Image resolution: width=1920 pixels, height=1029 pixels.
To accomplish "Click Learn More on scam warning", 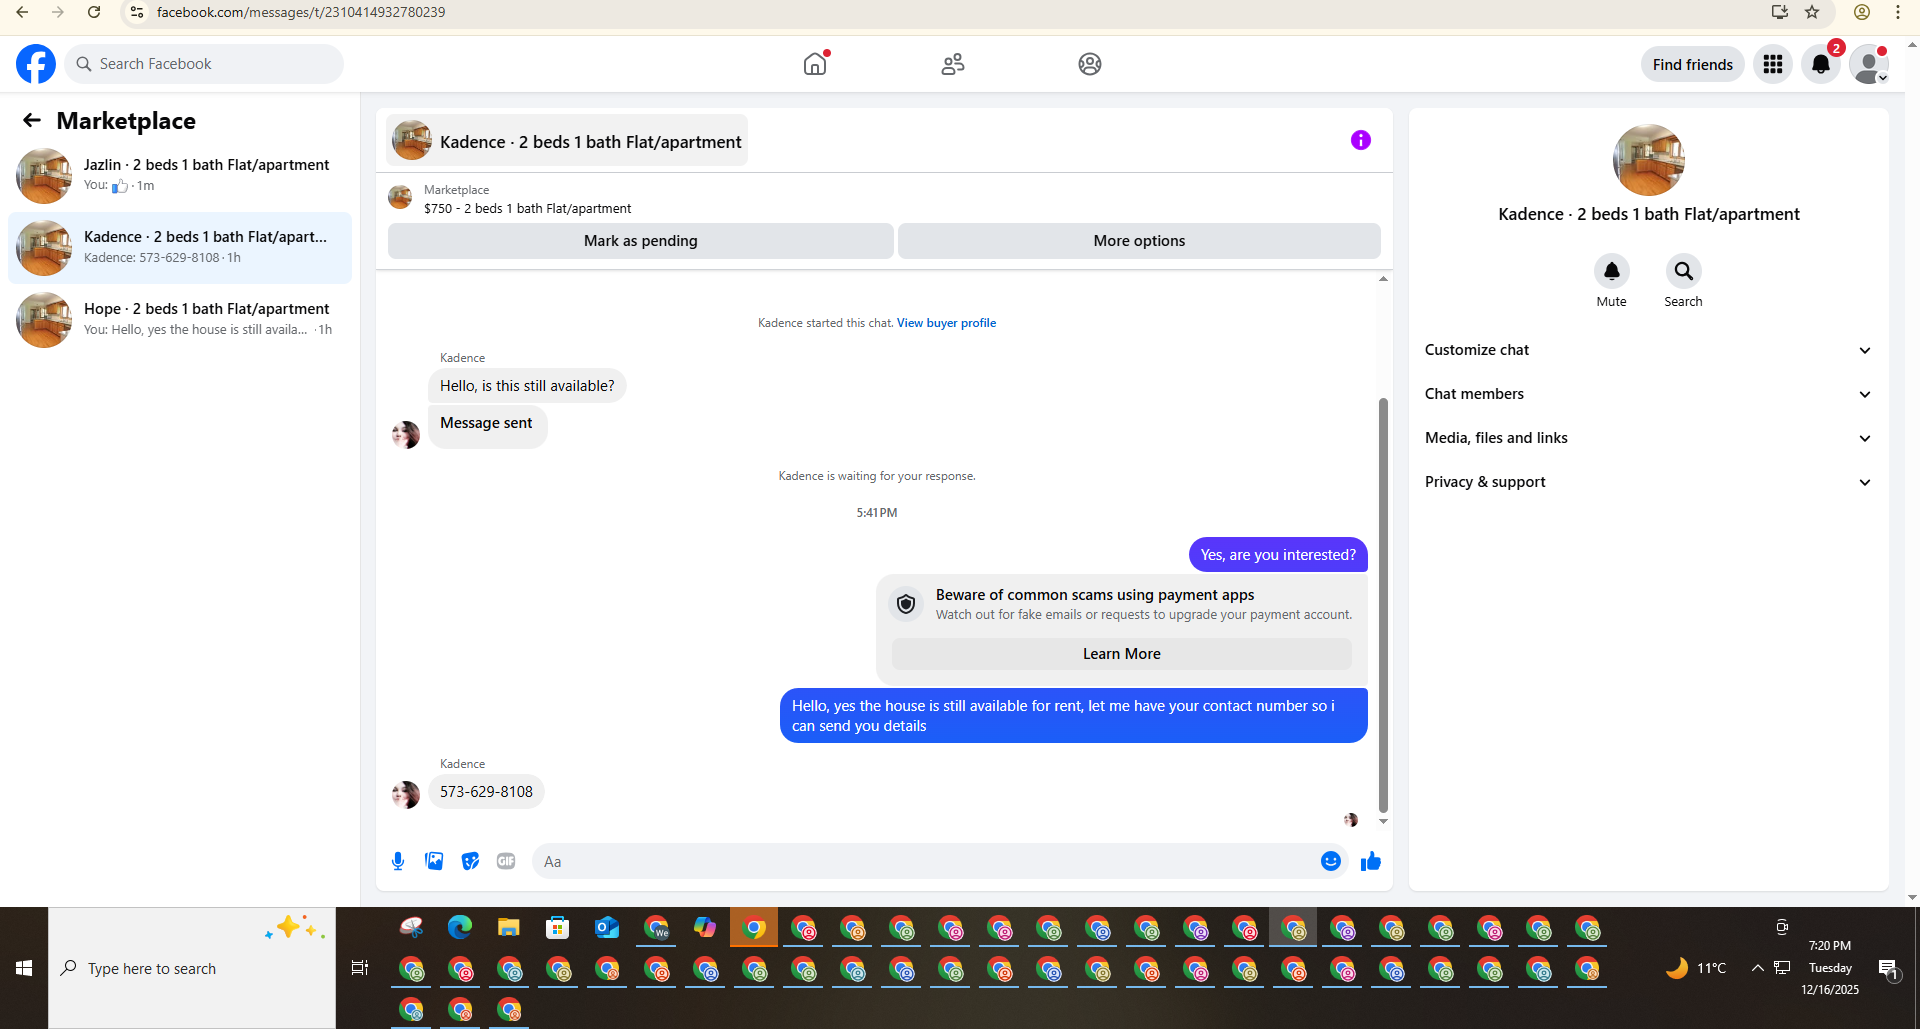I will click(x=1122, y=654).
